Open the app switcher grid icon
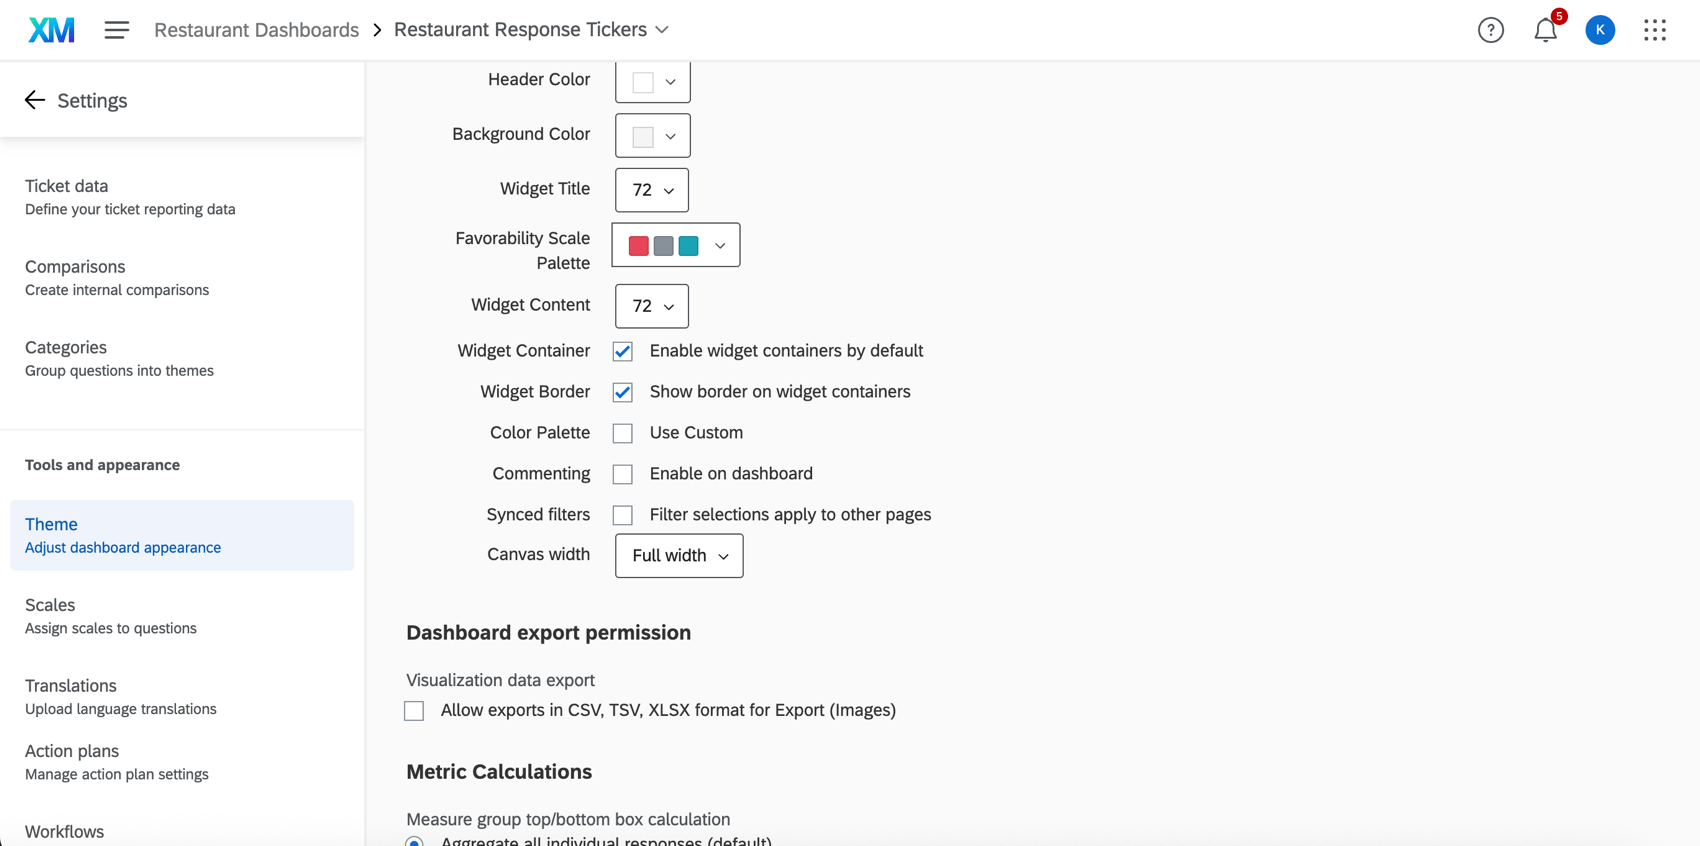This screenshot has width=1700, height=846. 1655,30
